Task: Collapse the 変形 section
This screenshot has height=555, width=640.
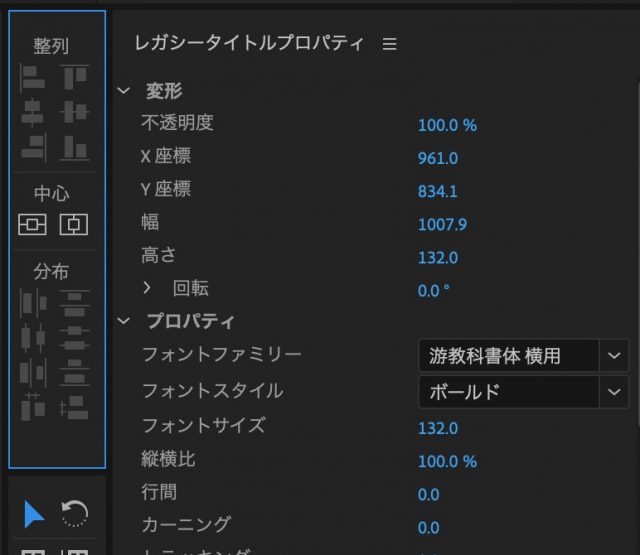Action: [124, 91]
